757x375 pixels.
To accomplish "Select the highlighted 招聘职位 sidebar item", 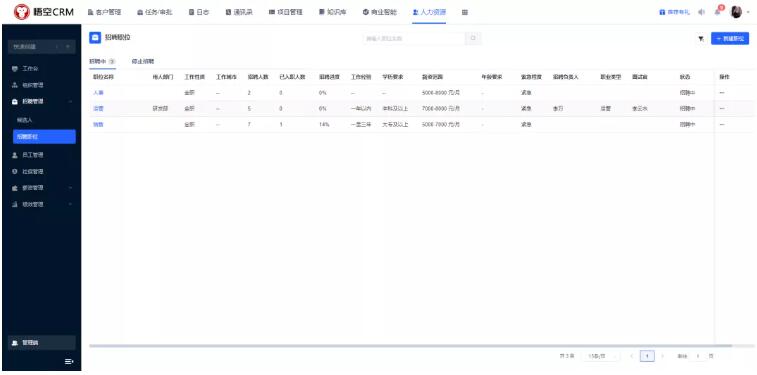I will [44, 137].
